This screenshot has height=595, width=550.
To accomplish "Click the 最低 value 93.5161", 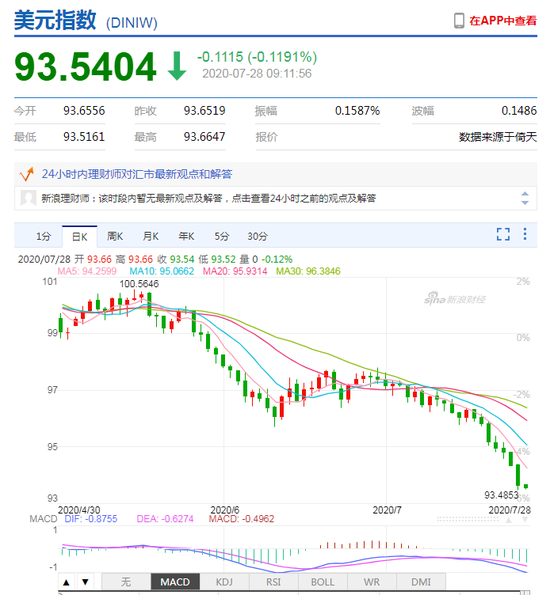I will point(84,137).
